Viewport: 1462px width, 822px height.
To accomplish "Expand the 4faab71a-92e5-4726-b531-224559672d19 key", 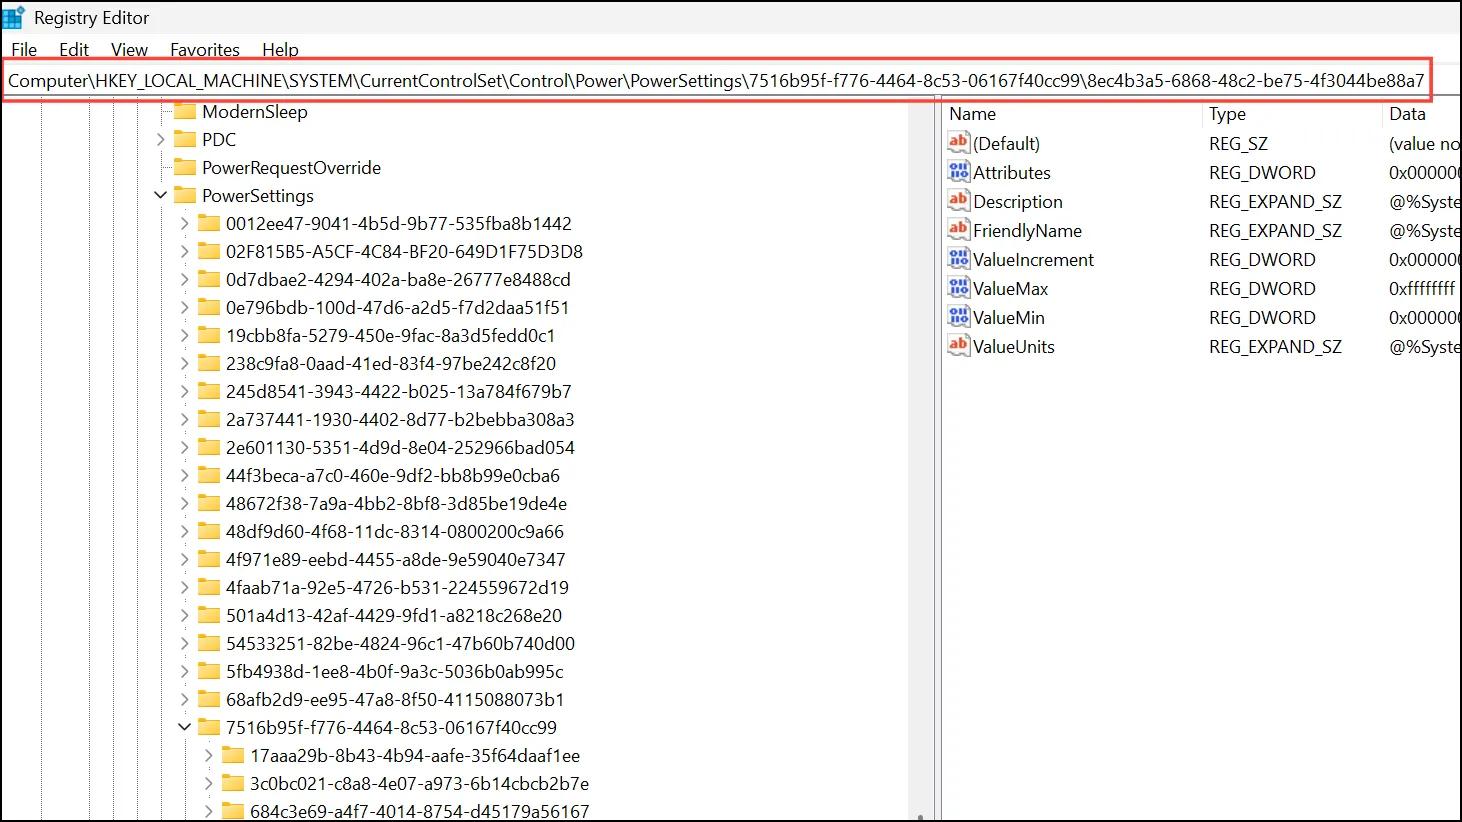I will click(184, 587).
